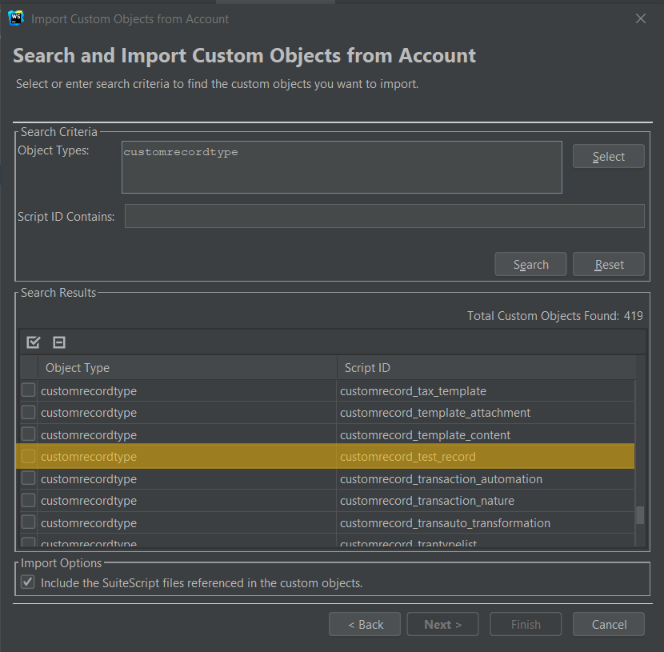Click the Object Types text area
The width and height of the screenshot is (664, 652).
coord(342,168)
